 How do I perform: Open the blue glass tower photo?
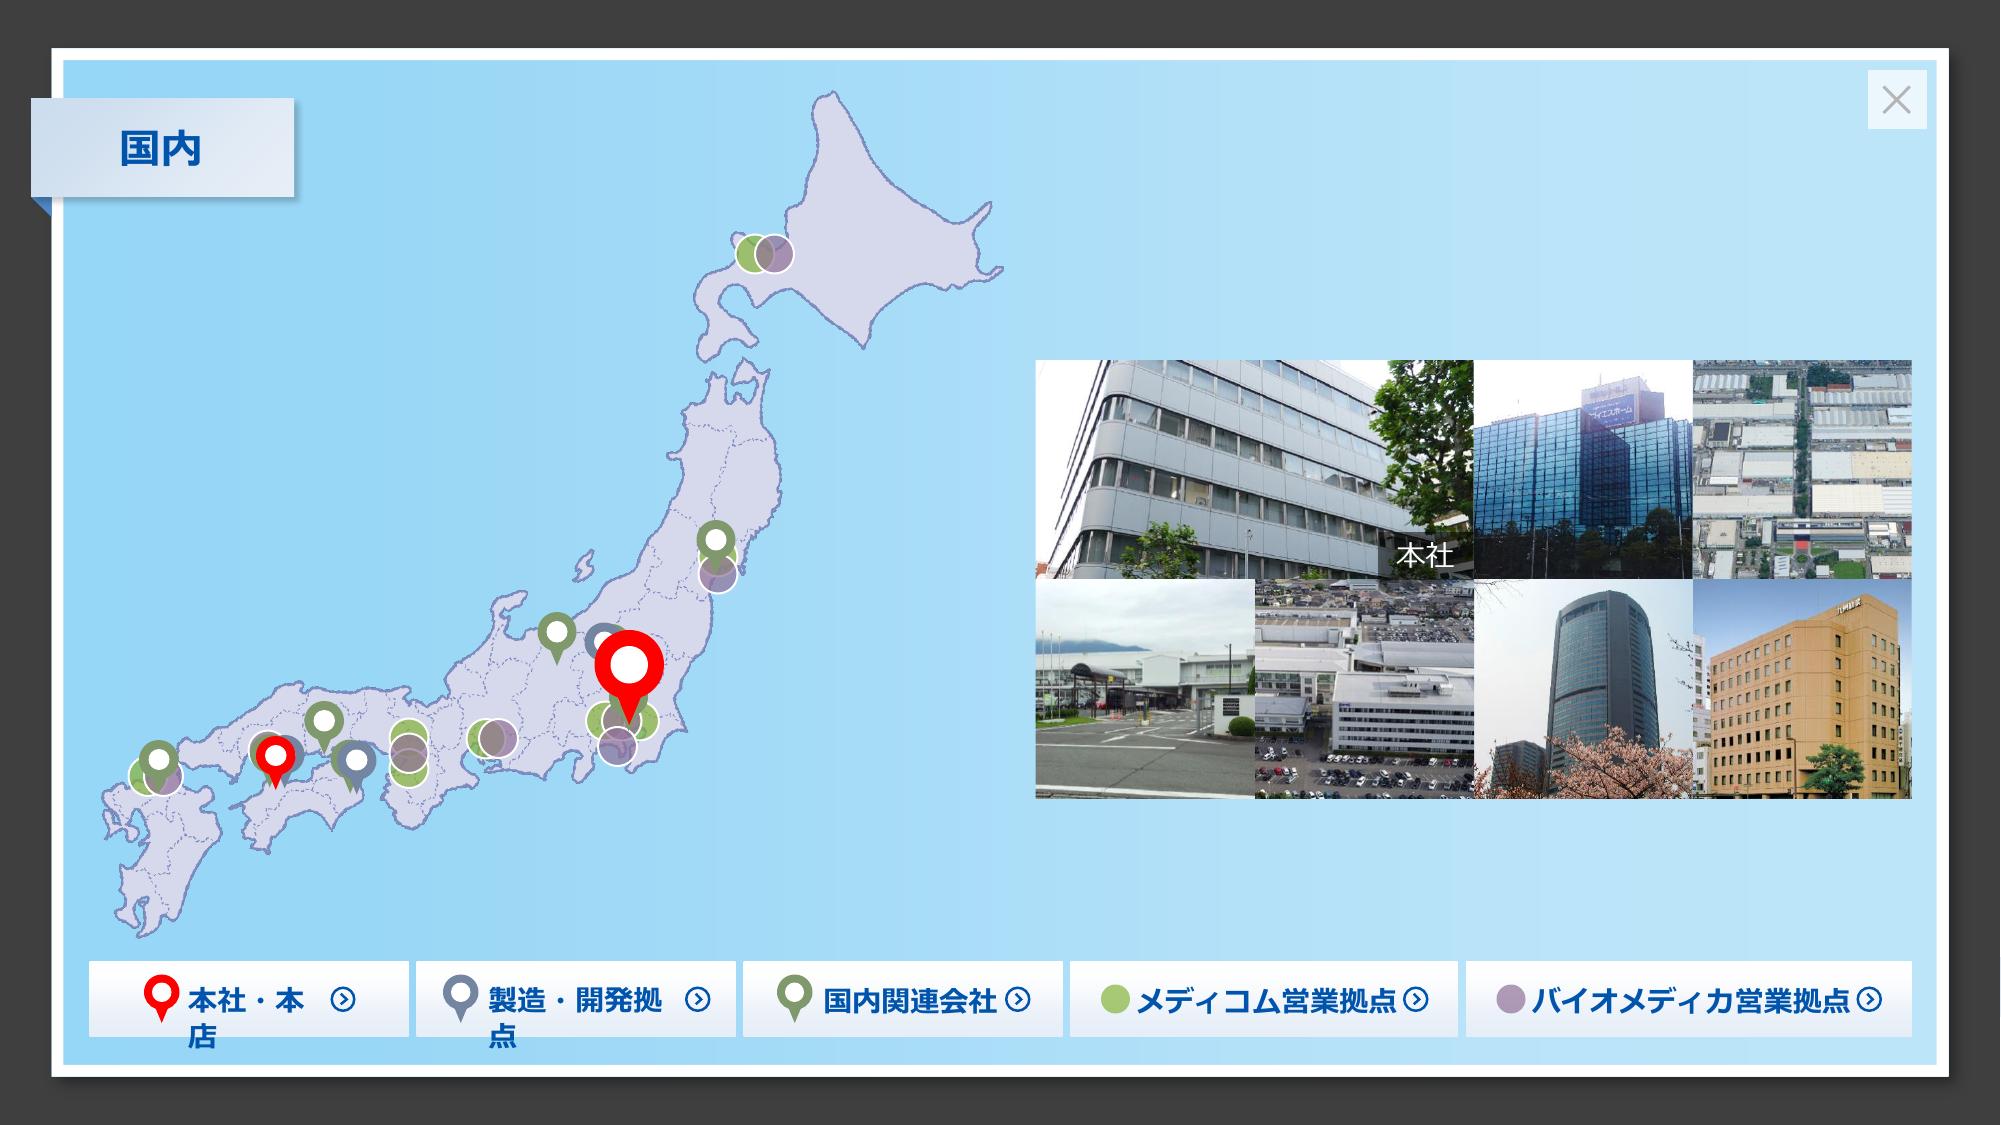click(1582, 469)
